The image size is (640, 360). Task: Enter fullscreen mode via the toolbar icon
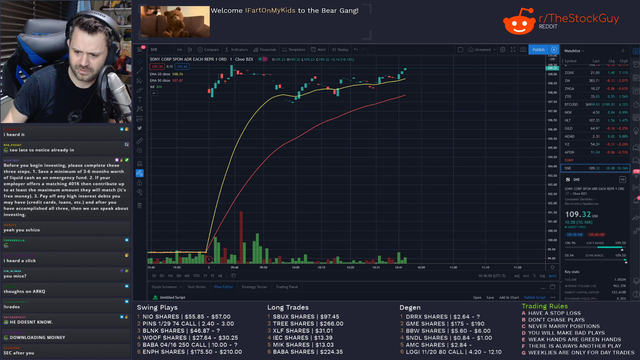pyautogui.click(x=513, y=49)
